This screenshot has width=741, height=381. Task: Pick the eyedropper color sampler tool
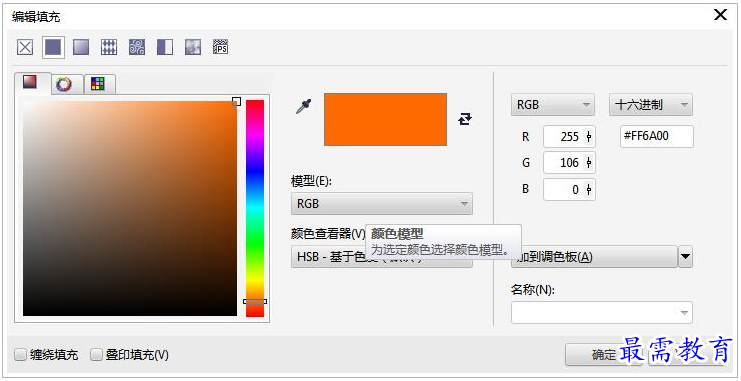coord(303,107)
